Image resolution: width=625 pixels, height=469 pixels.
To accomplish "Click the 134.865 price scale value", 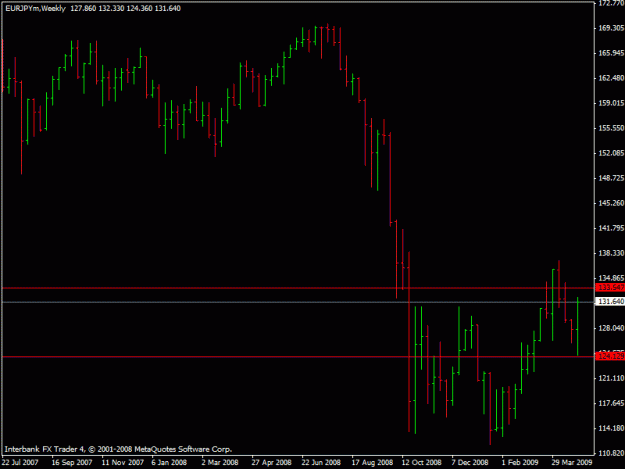I will pos(611,278).
